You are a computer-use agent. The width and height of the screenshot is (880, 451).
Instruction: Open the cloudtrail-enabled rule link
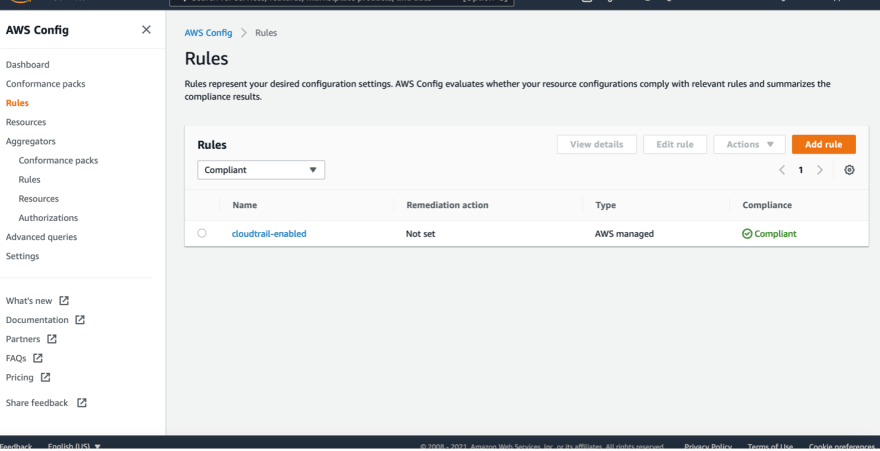pos(269,234)
